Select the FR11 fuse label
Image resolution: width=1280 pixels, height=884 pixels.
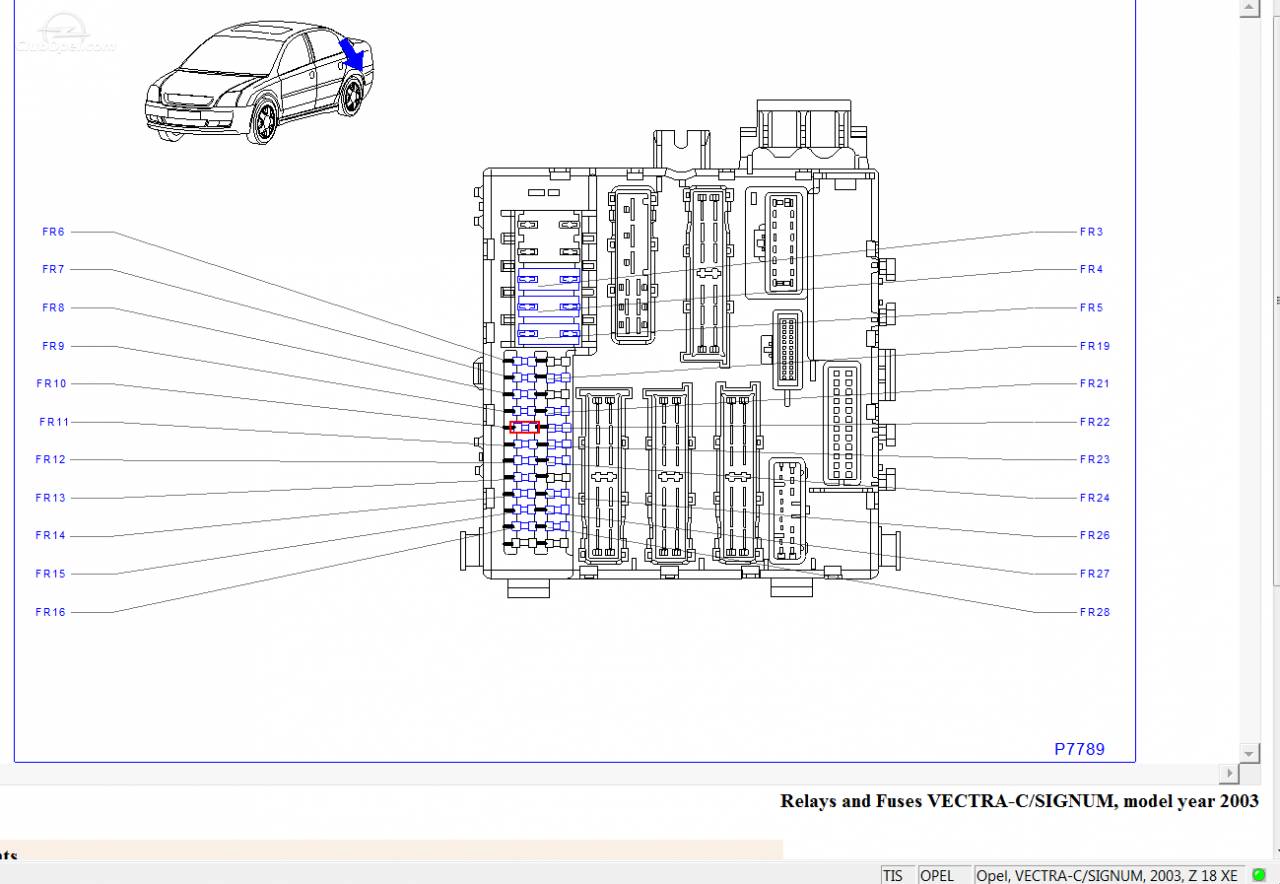pos(53,422)
